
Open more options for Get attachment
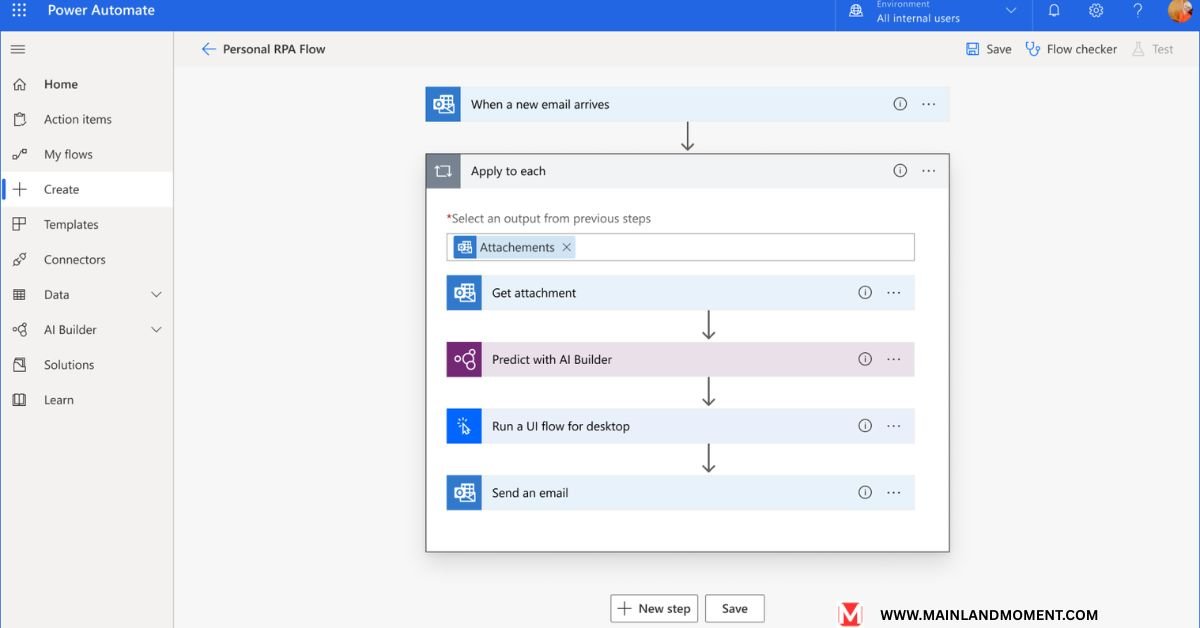(894, 293)
